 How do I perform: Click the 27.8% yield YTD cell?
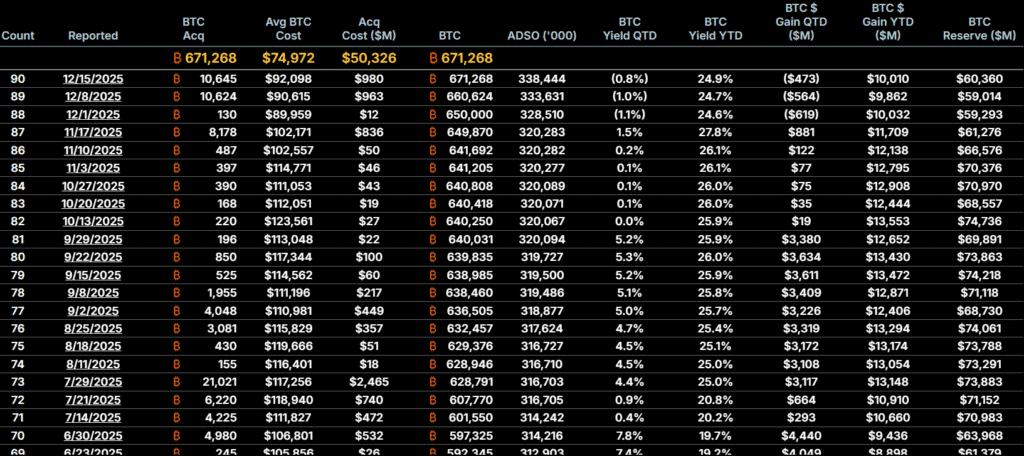point(716,133)
